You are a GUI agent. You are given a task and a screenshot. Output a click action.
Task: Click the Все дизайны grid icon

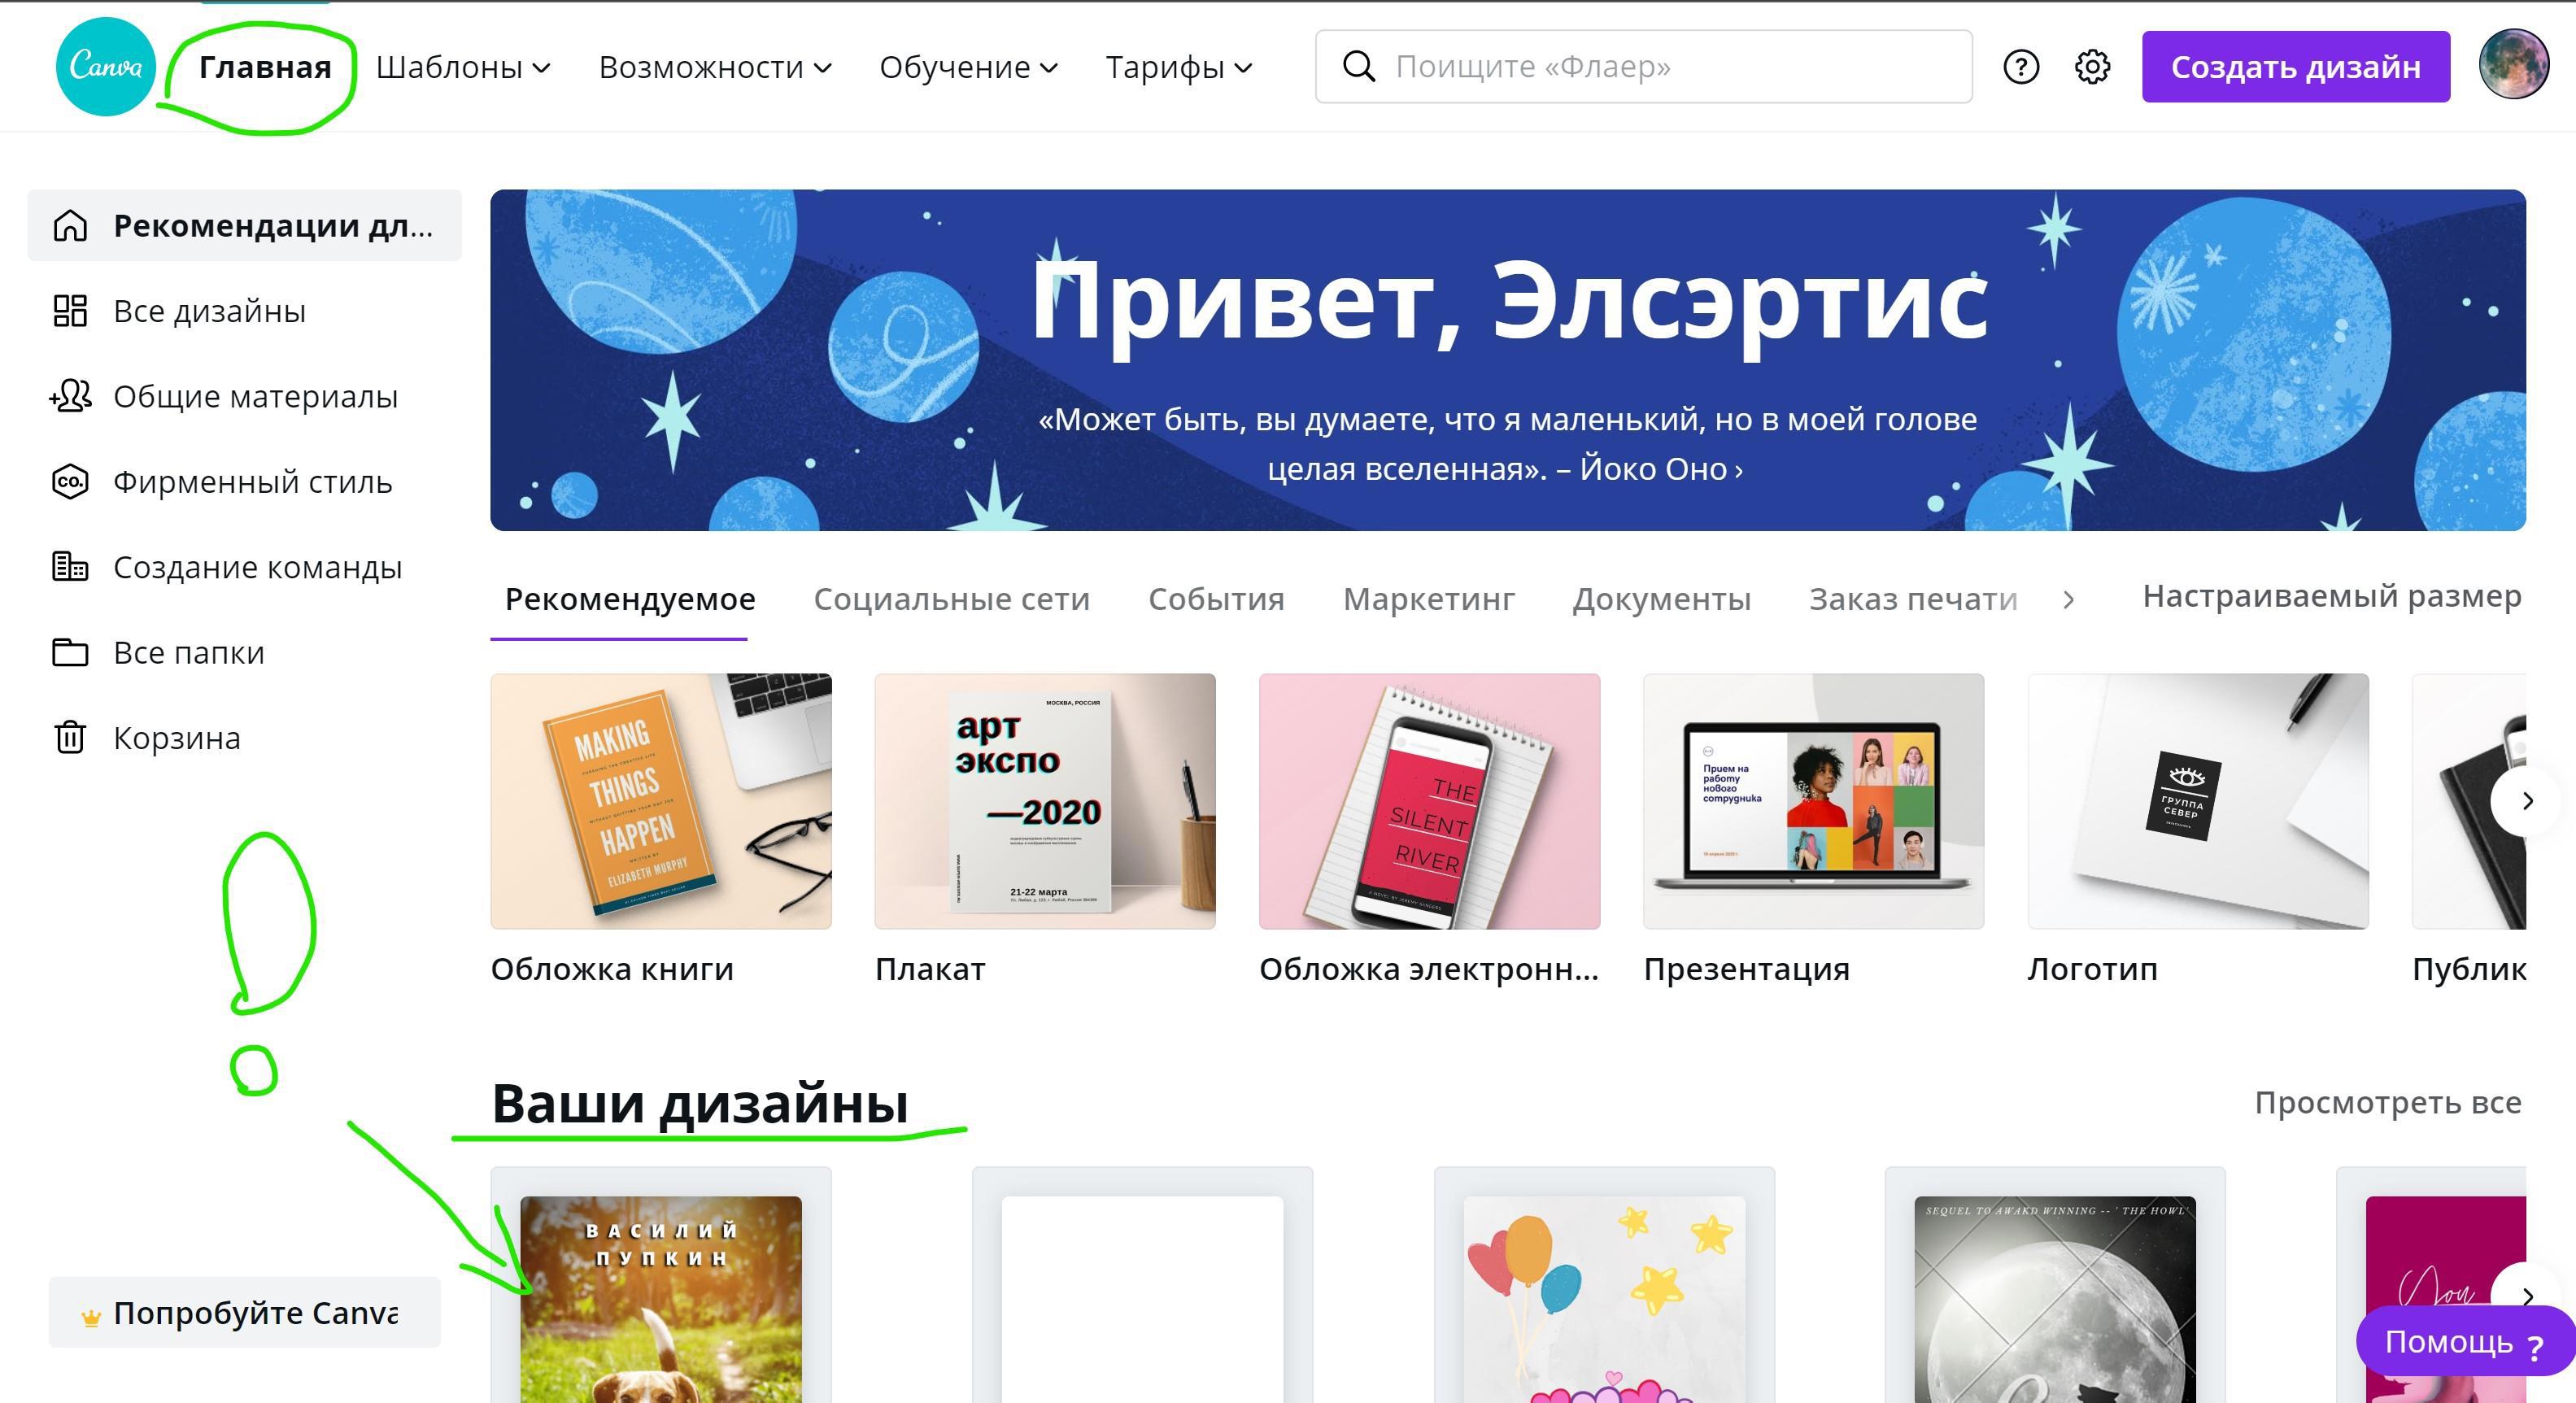[70, 311]
